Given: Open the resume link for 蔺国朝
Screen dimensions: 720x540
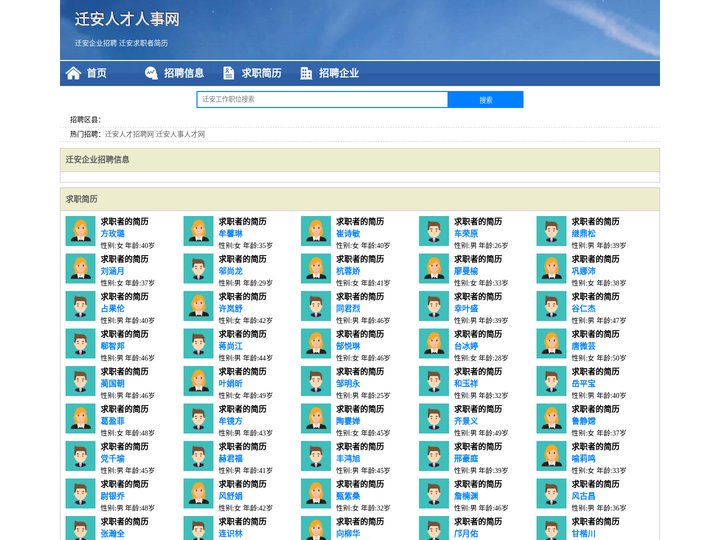Looking at the screenshot, I should [112, 383].
